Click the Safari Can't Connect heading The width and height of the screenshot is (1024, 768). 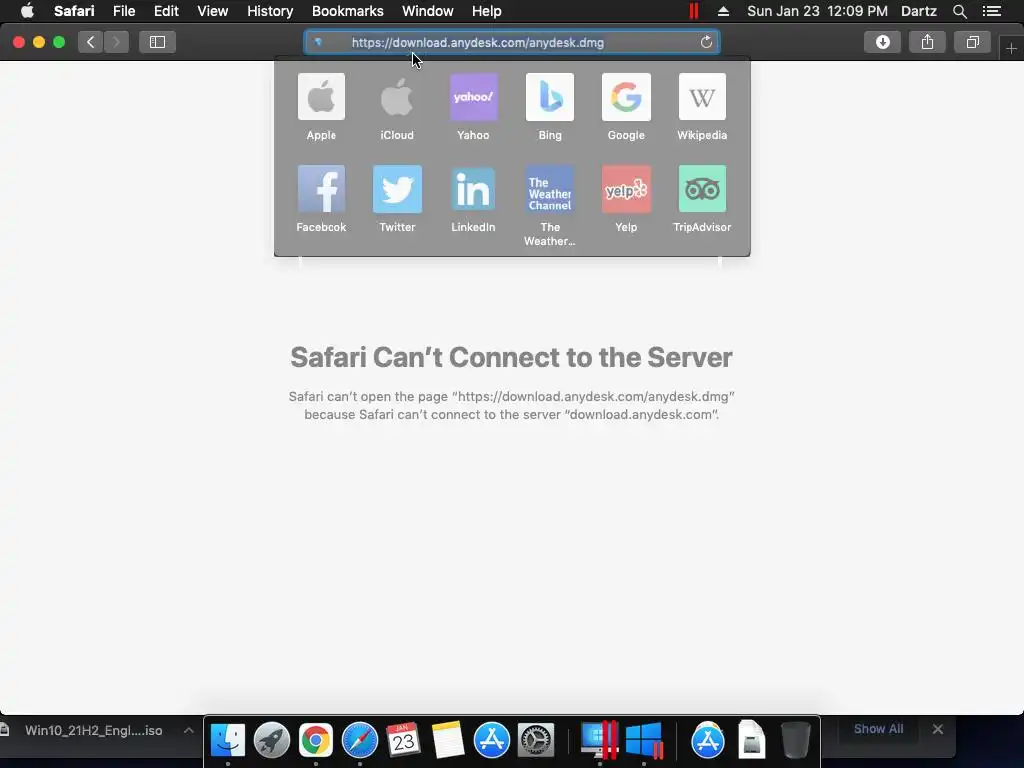[511, 357]
